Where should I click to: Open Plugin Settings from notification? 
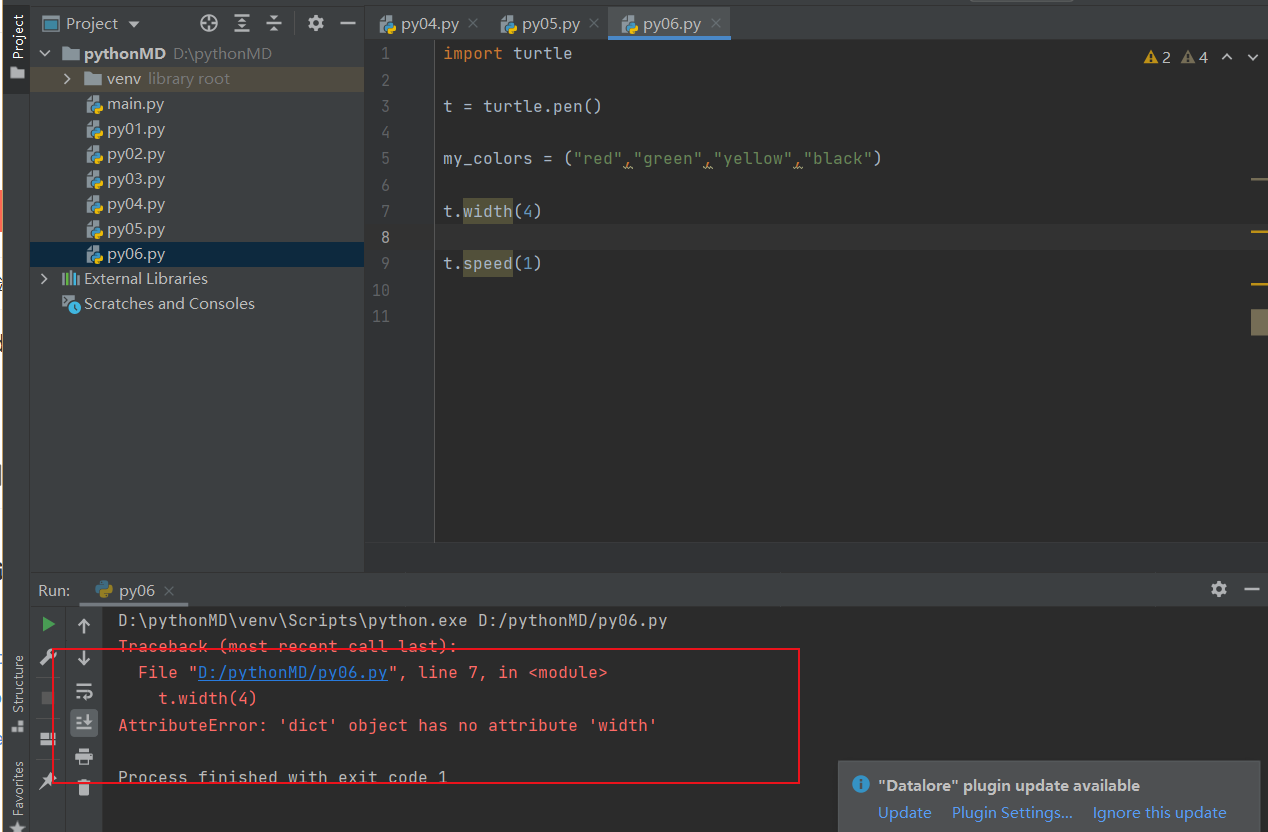(1012, 813)
